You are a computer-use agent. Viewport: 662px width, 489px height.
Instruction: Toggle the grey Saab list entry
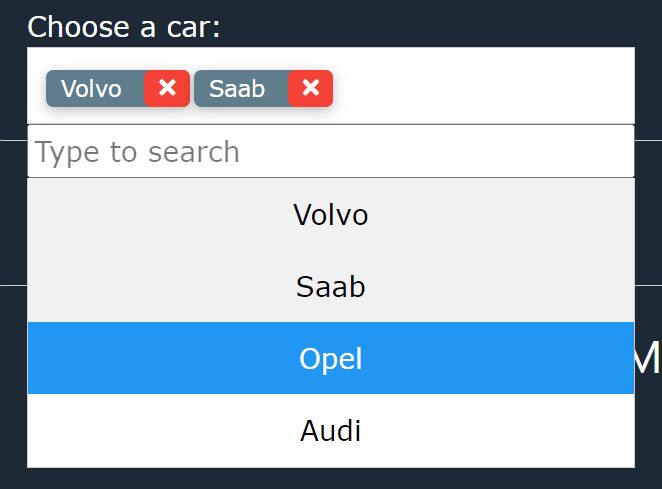coord(331,286)
